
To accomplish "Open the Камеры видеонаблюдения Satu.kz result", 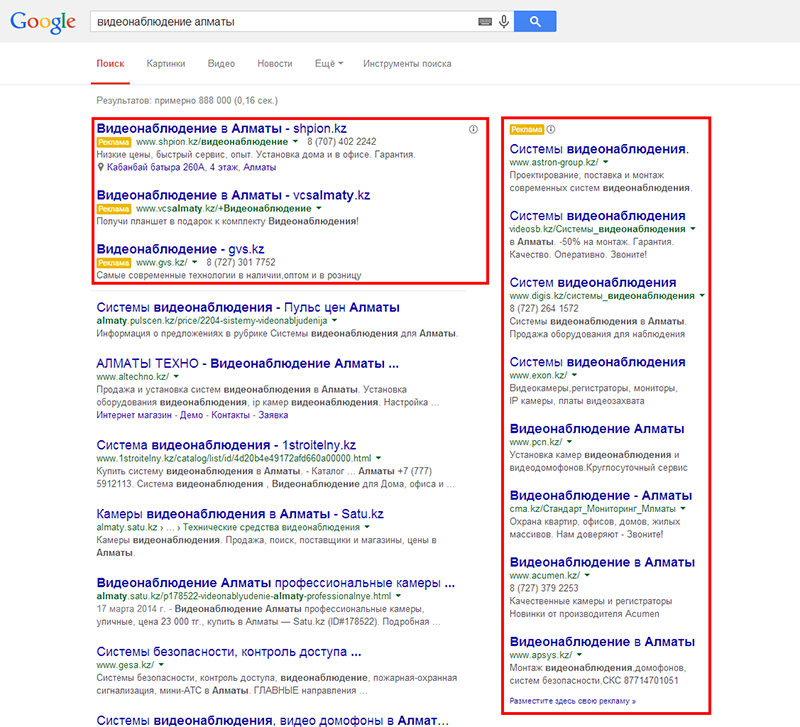I will point(240,514).
